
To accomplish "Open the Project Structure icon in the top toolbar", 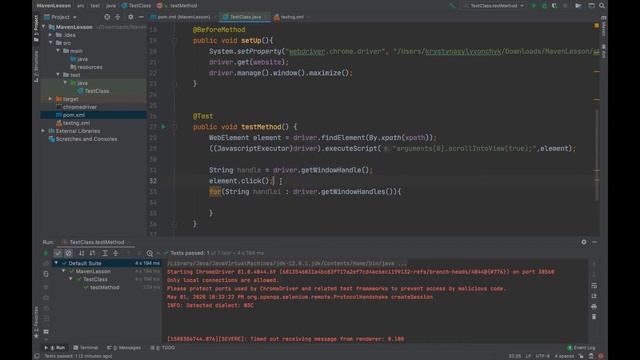I will click(x=591, y=6).
